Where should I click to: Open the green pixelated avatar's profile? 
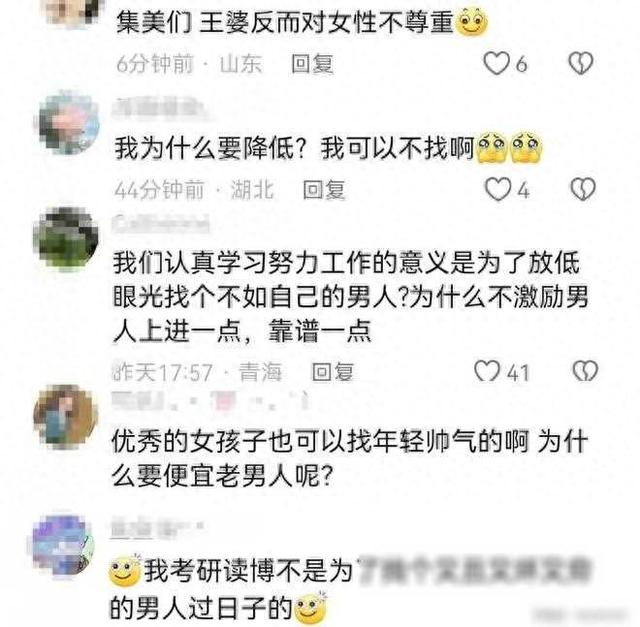(x=66, y=238)
